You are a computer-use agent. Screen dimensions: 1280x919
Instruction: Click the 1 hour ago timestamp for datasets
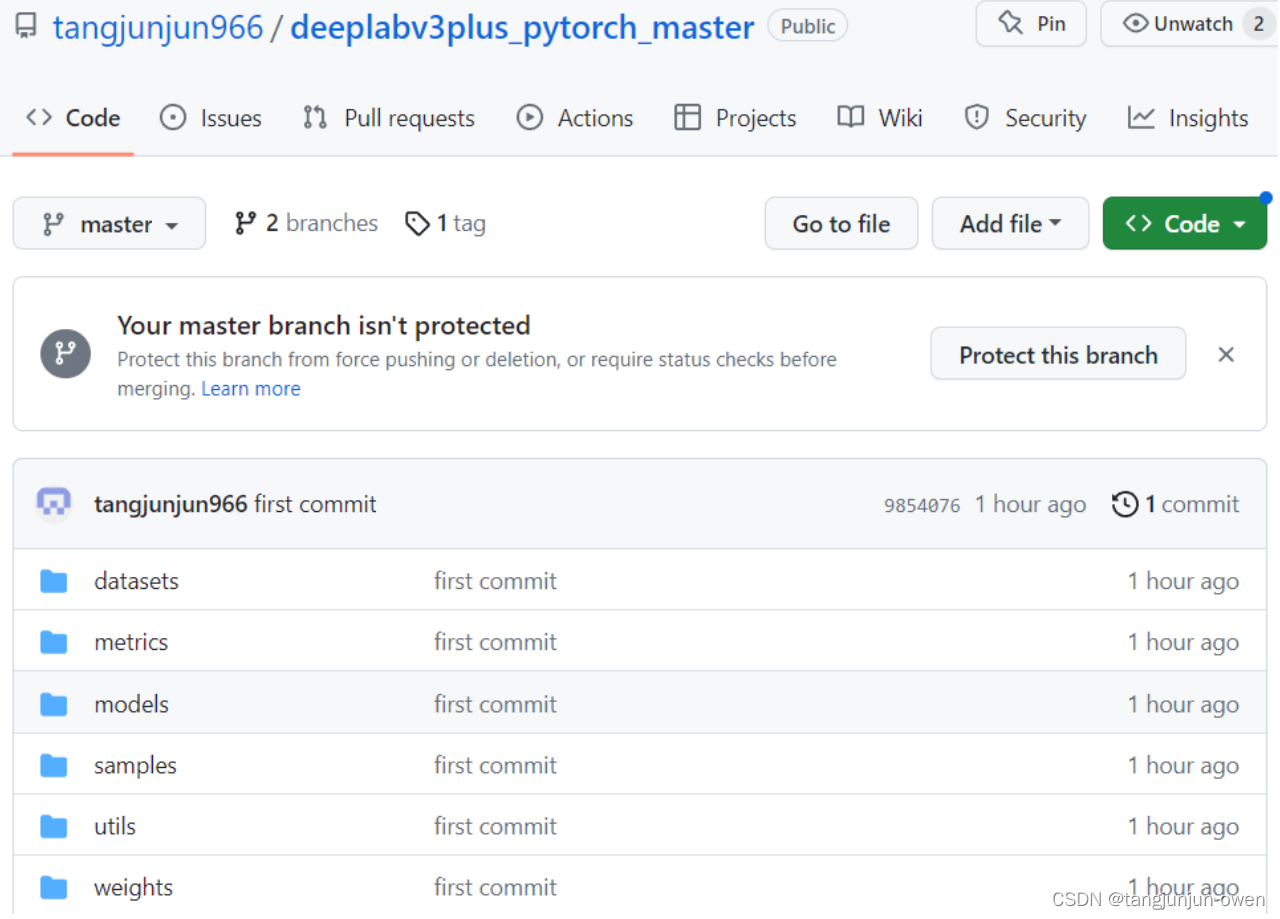click(1183, 581)
